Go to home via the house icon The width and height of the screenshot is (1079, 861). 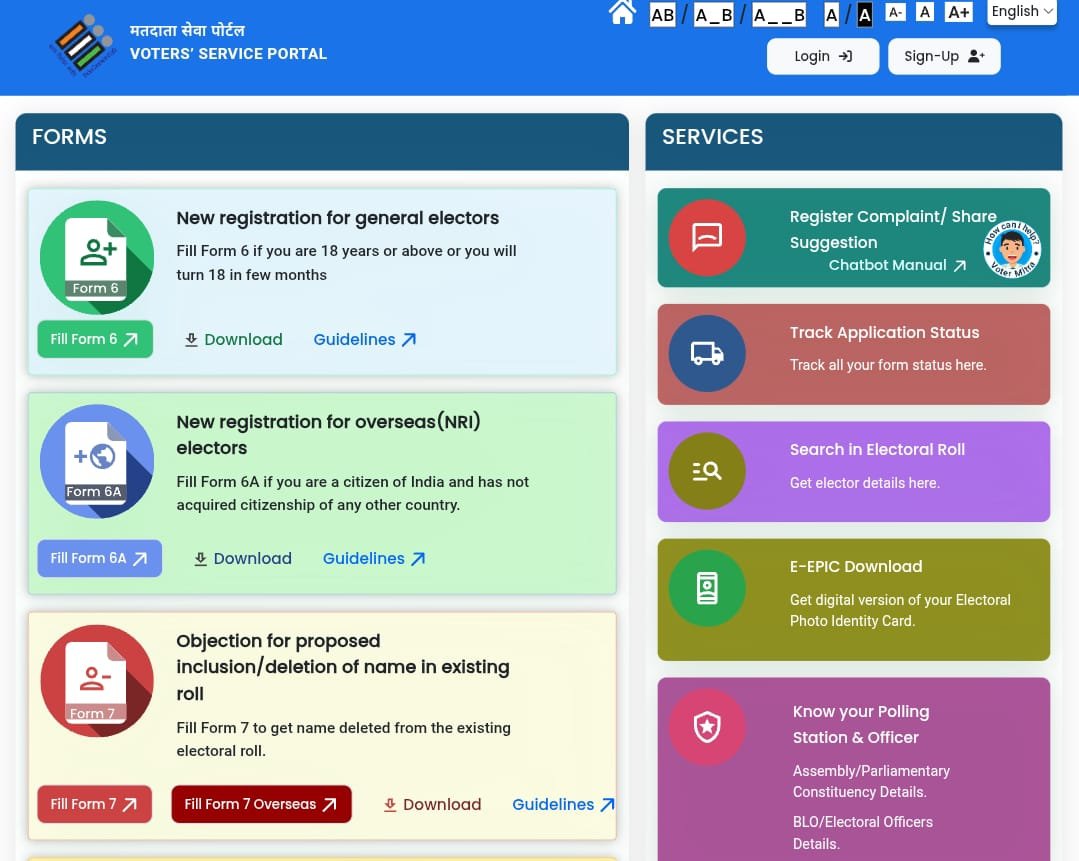622,13
